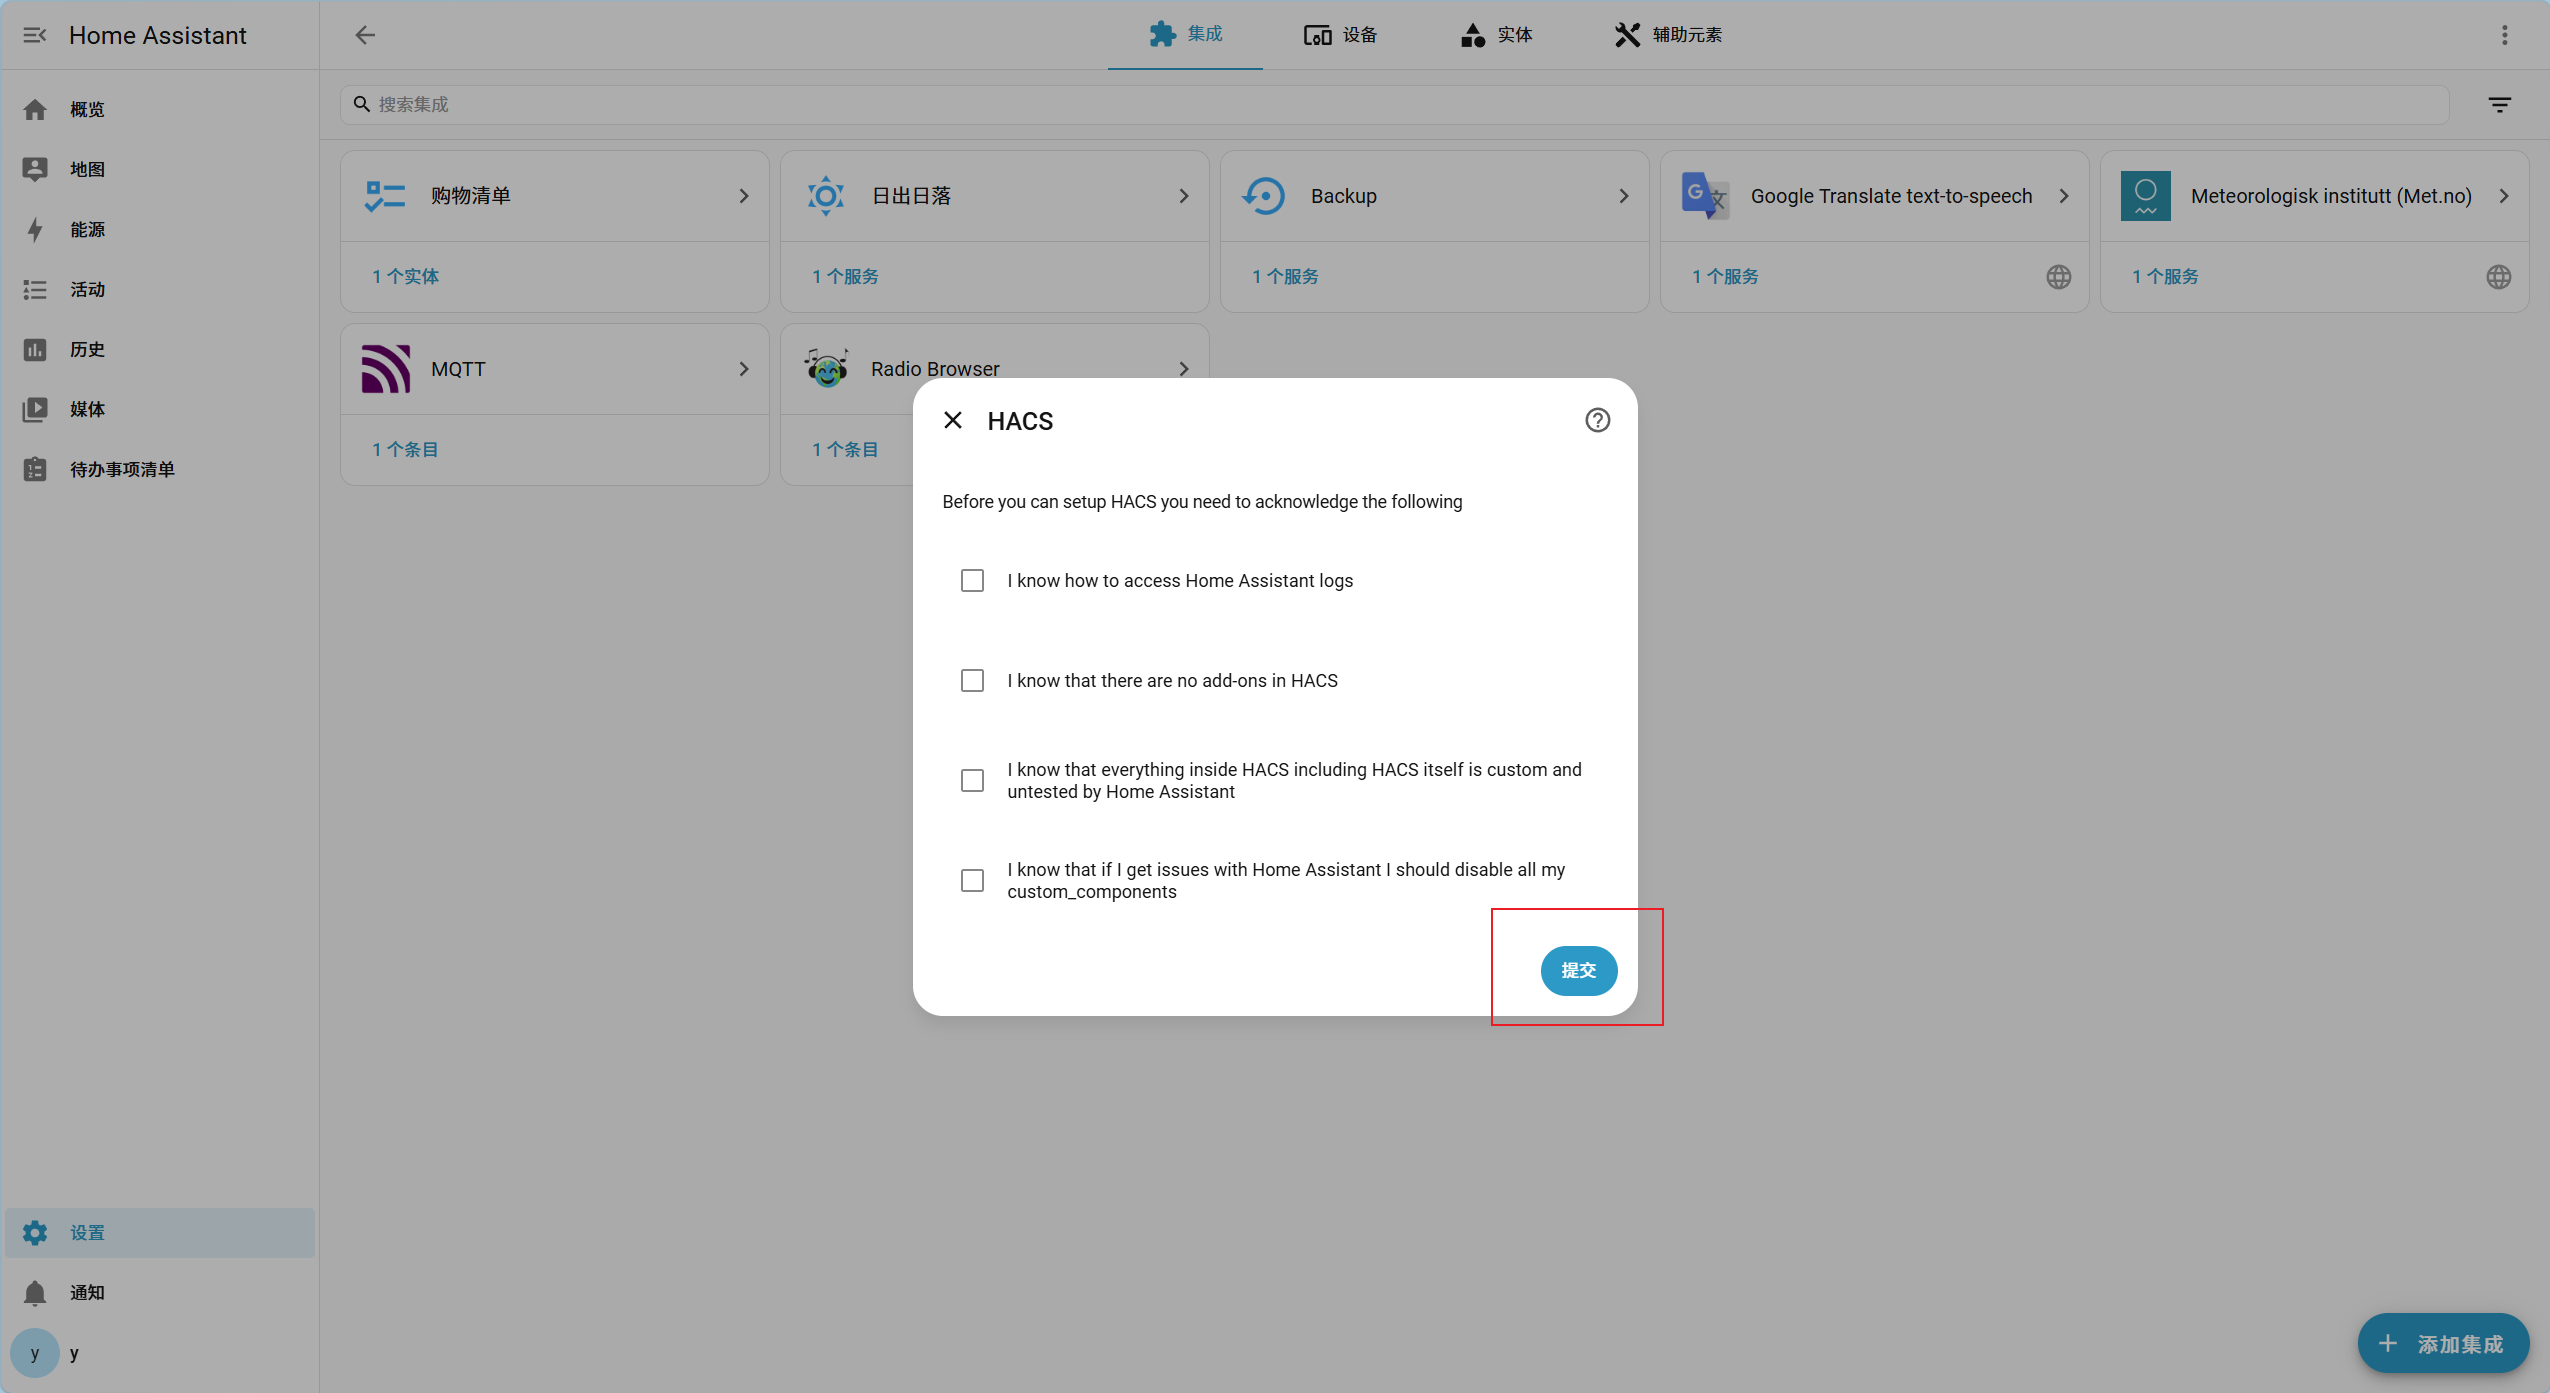Click the MQTT integration logo
Image resolution: width=2550 pixels, height=1393 pixels.
[x=386, y=369]
